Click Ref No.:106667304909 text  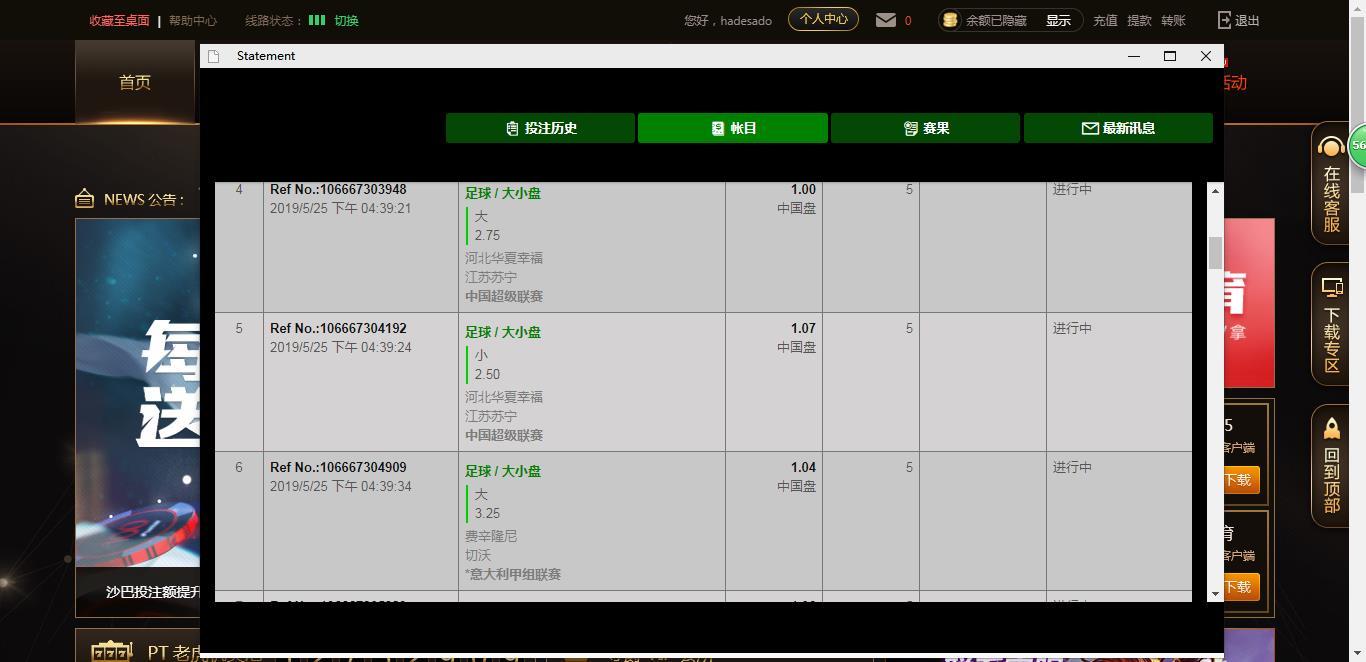pos(338,467)
